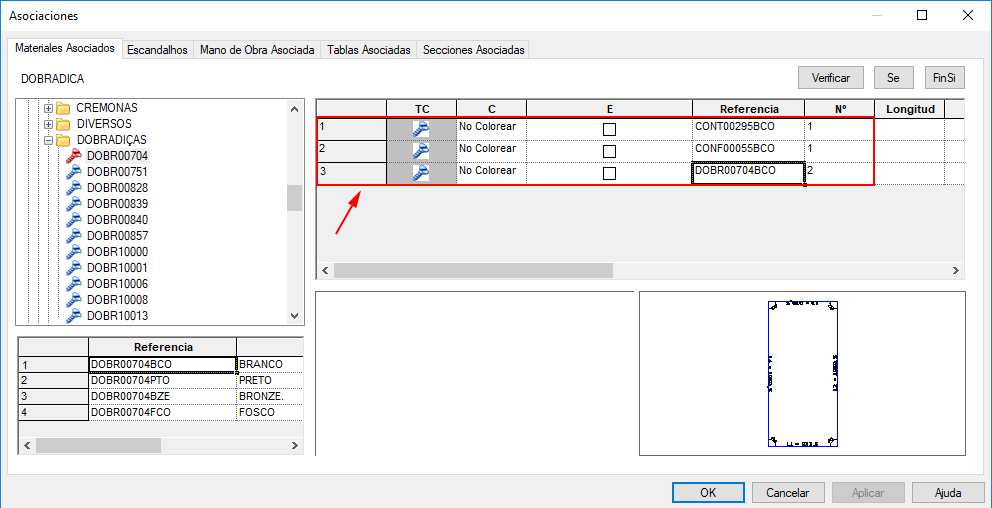Viewport: 992px width, 508px height.
Task: Enable the E checkbox for DOBR00704BCO row
Action: point(609,173)
